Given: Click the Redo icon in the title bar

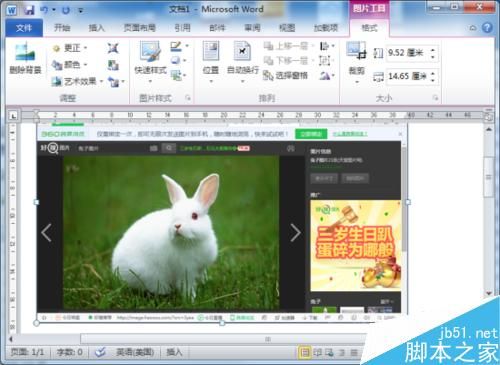Looking at the screenshot, I should (x=66, y=10).
